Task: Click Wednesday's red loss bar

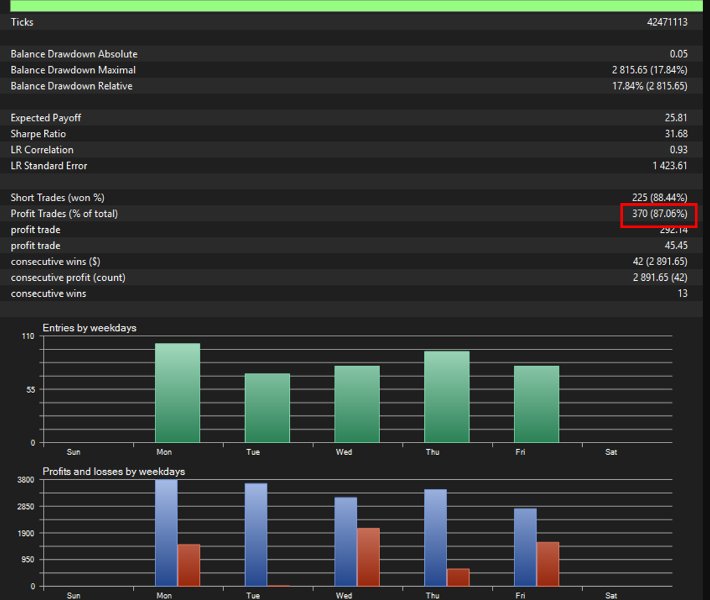Action: tap(368, 557)
